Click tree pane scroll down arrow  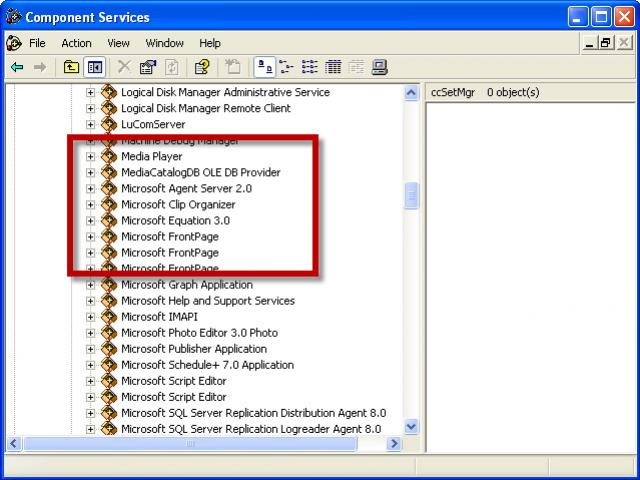[411, 427]
